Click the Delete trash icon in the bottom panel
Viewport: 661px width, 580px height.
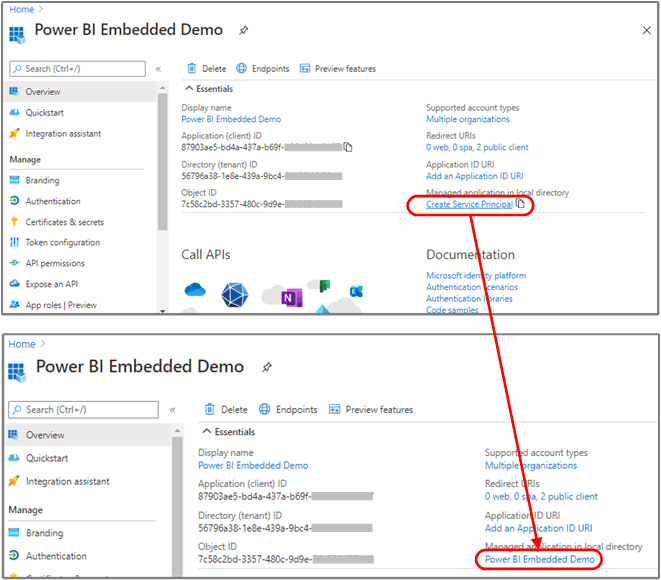(x=210, y=409)
